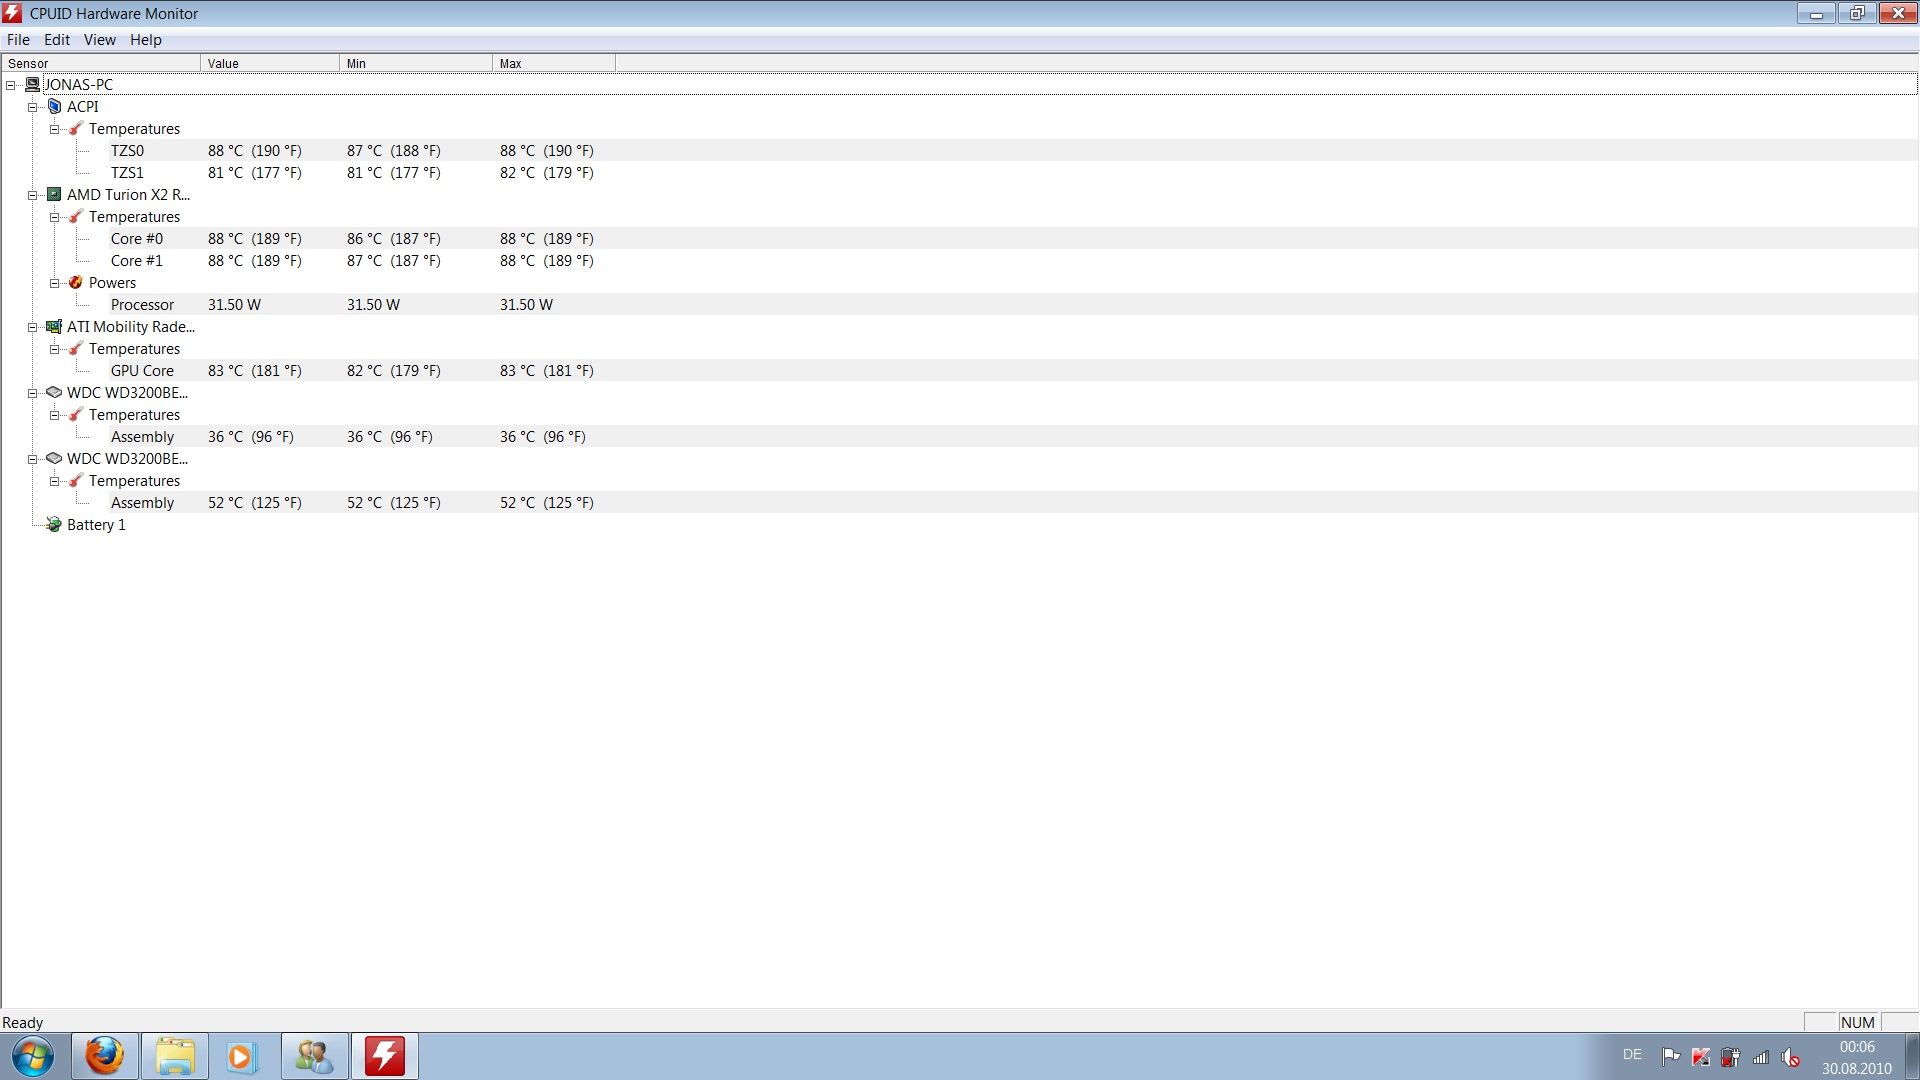1920x1080 pixels.
Task: Click the Powers flame icon
Action: pyautogui.click(x=76, y=282)
